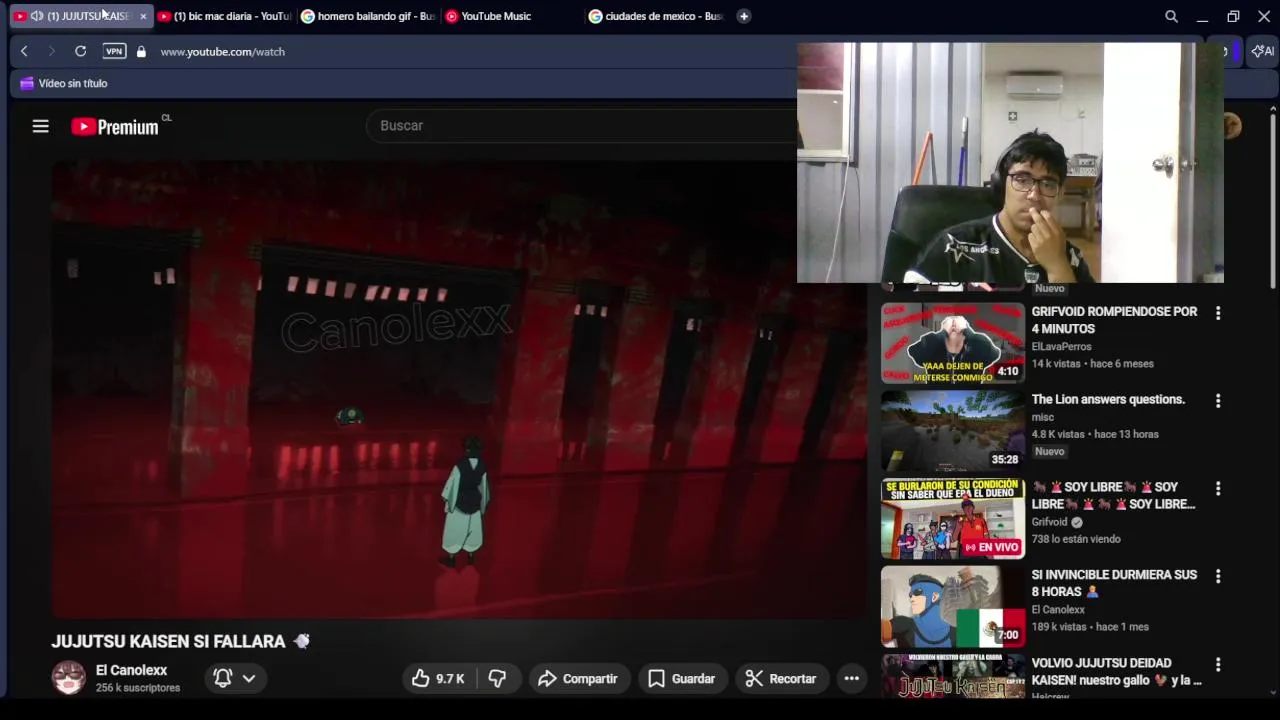Expand notification options dropdown chevron

(x=249, y=678)
